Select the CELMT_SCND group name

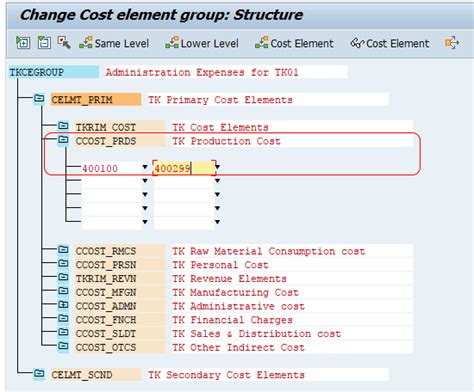tap(96, 375)
